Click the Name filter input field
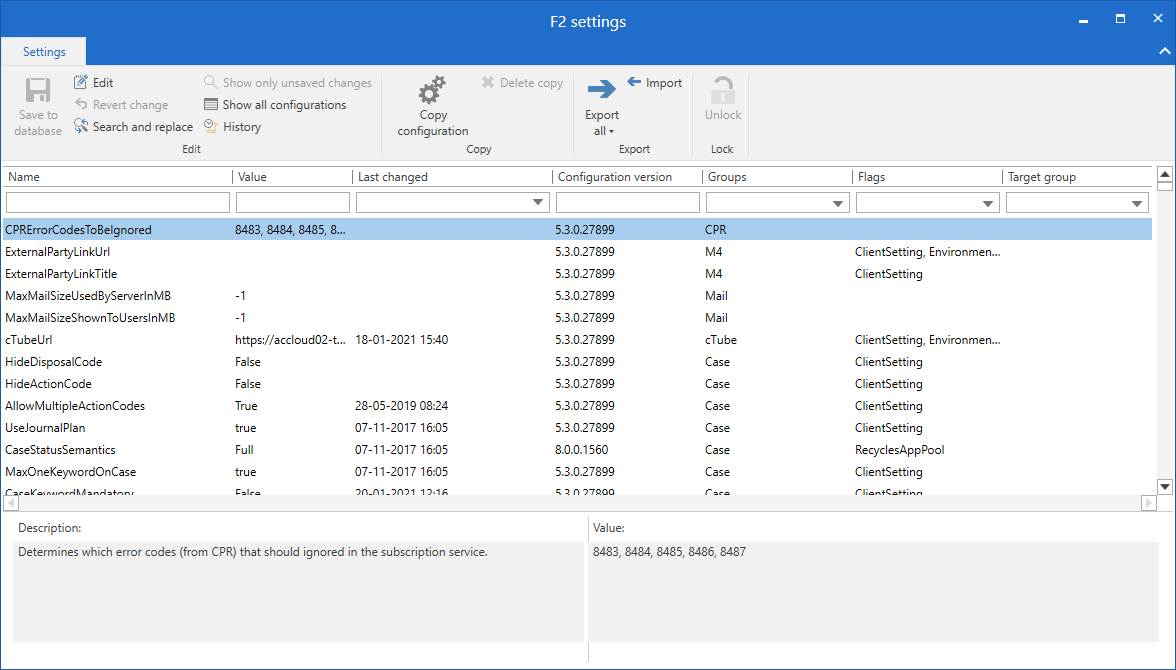This screenshot has width=1176, height=670. coord(117,203)
